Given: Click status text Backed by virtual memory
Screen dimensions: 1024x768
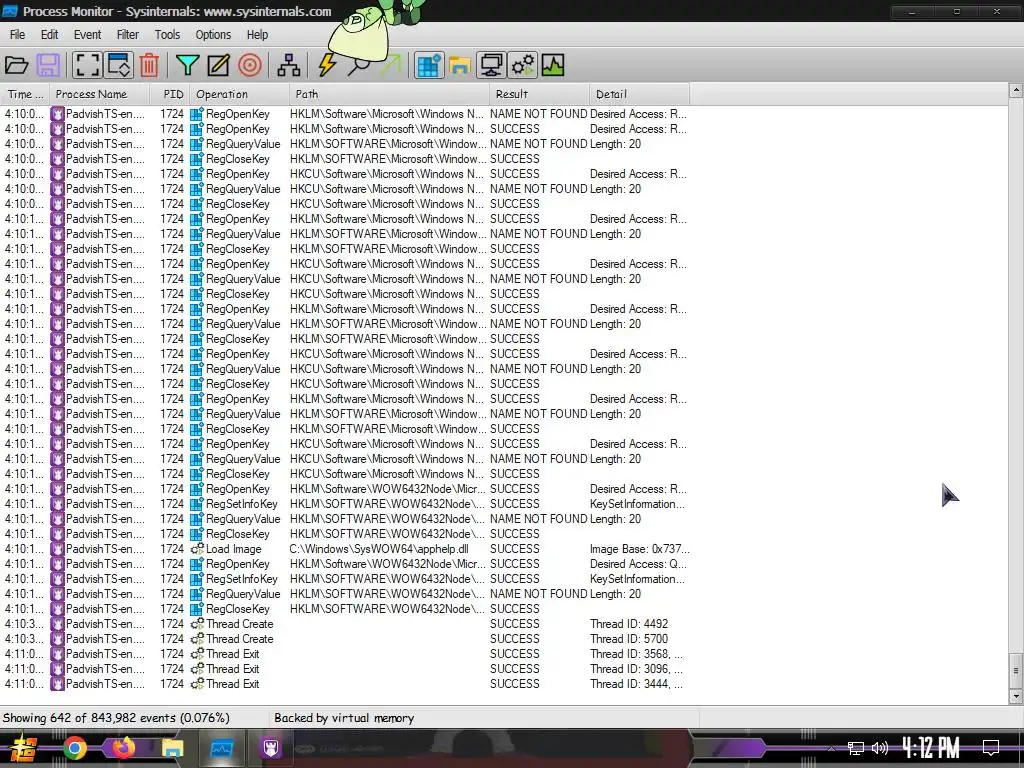Looking at the screenshot, I should [x=344, y=718].
